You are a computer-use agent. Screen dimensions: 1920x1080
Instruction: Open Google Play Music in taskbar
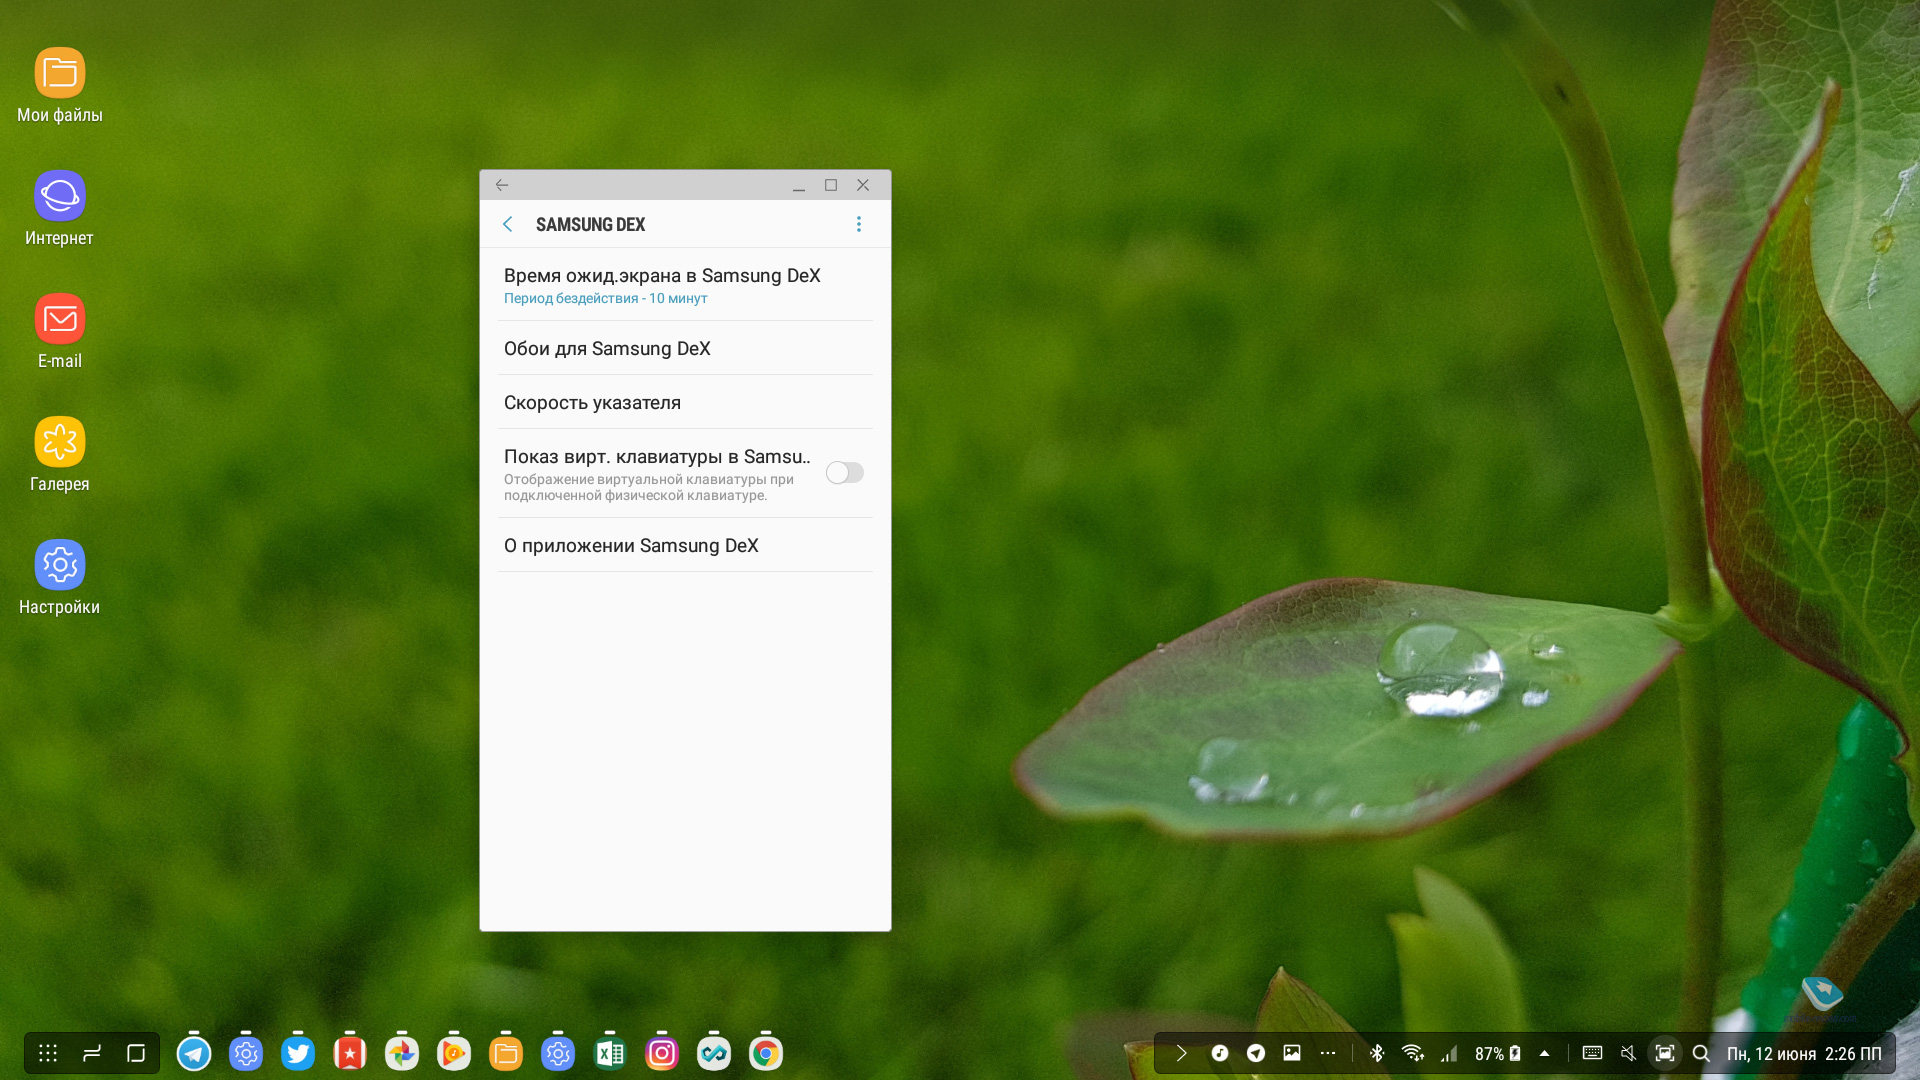(454, 1053)
